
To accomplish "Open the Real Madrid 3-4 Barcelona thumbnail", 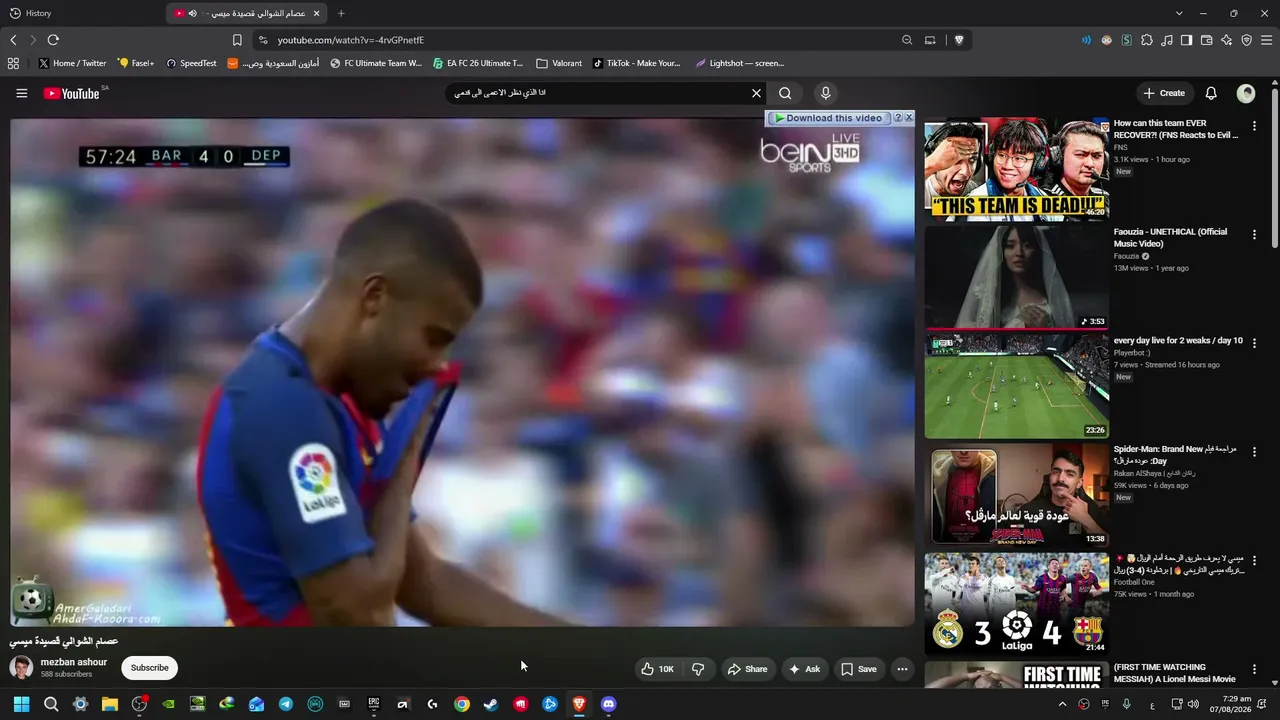I will 1016,603.
